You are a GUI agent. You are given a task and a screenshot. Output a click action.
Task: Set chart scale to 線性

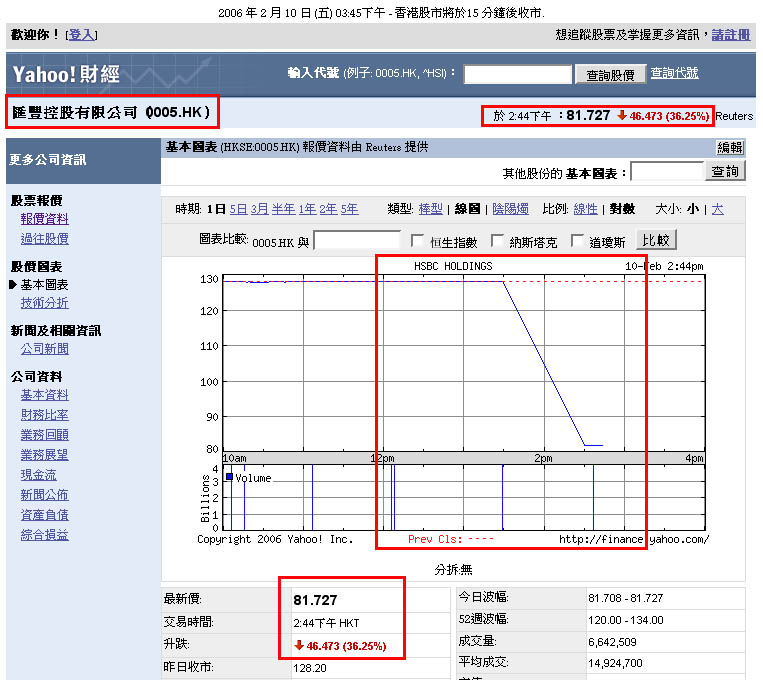click(585, 209)
